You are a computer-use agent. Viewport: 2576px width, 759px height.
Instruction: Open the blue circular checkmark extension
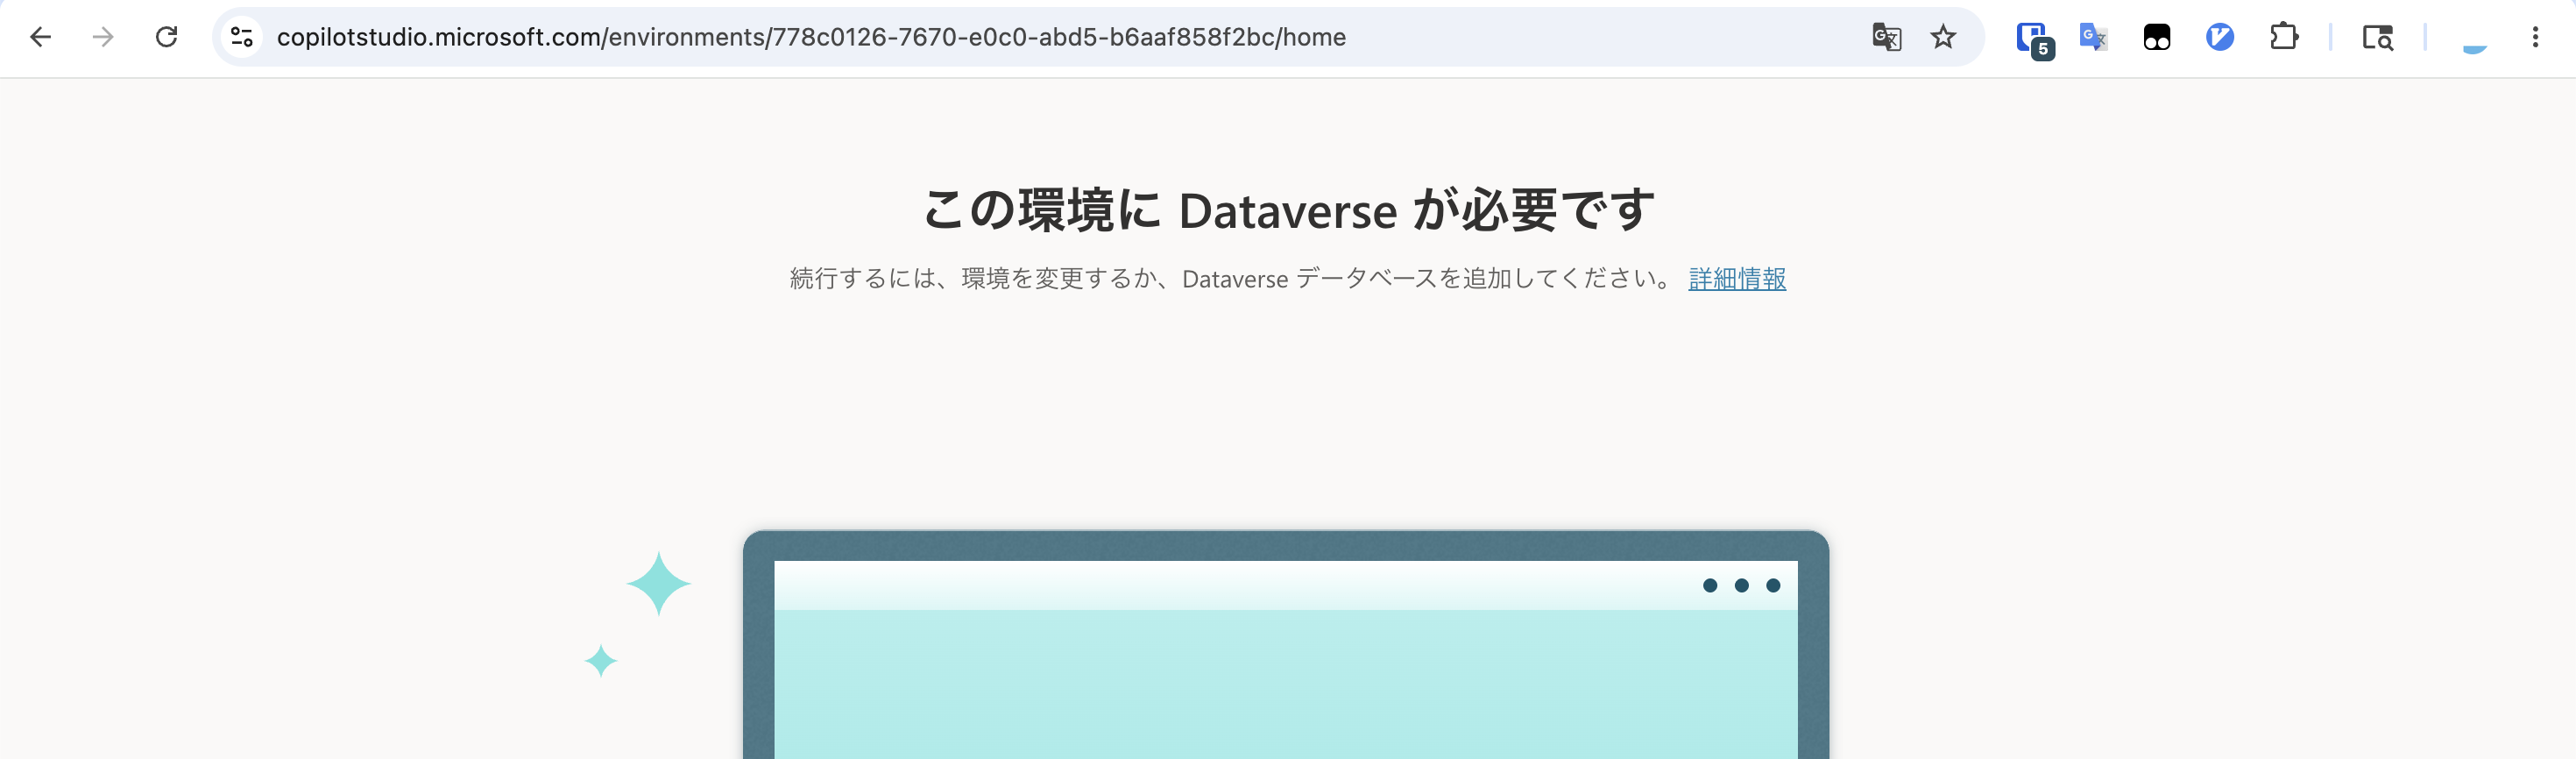2220,37
